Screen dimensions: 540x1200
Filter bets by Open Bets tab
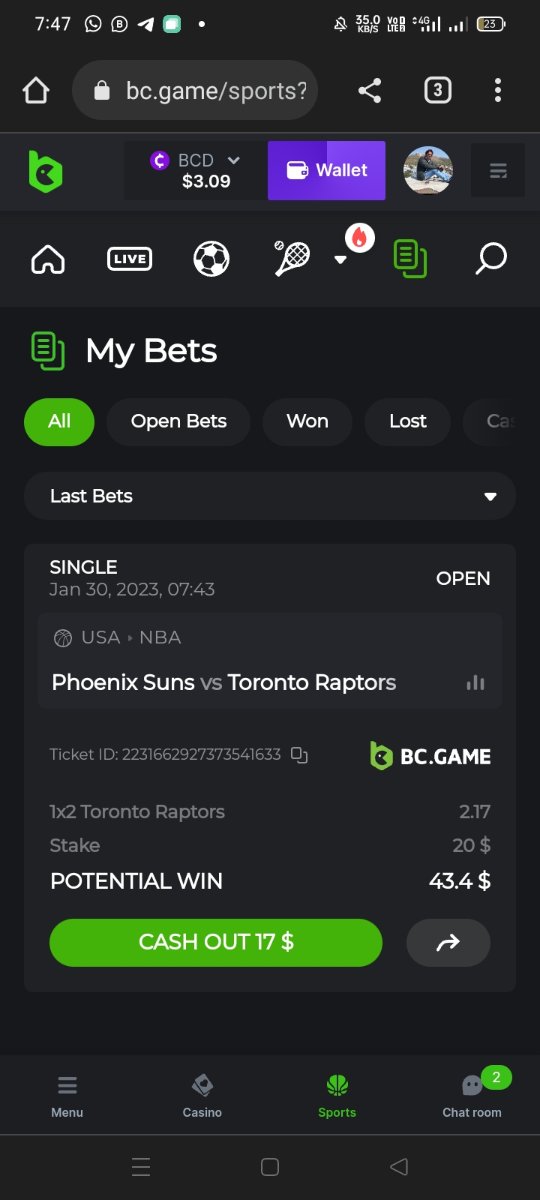coord(178,421)
